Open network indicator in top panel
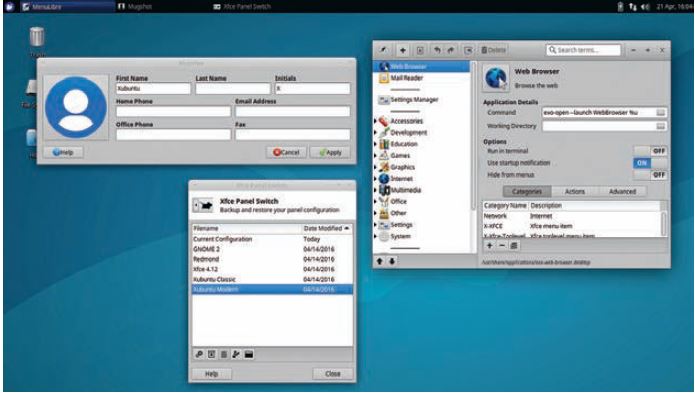 click(x=633, y=7)
